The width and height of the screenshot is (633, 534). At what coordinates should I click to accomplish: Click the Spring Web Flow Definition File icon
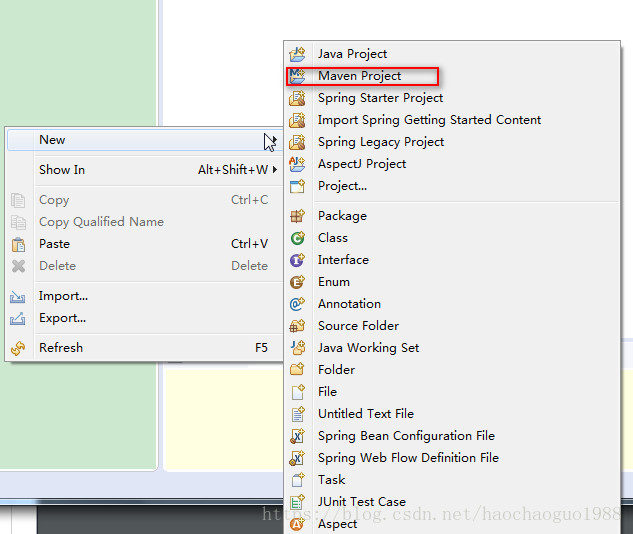298,458
